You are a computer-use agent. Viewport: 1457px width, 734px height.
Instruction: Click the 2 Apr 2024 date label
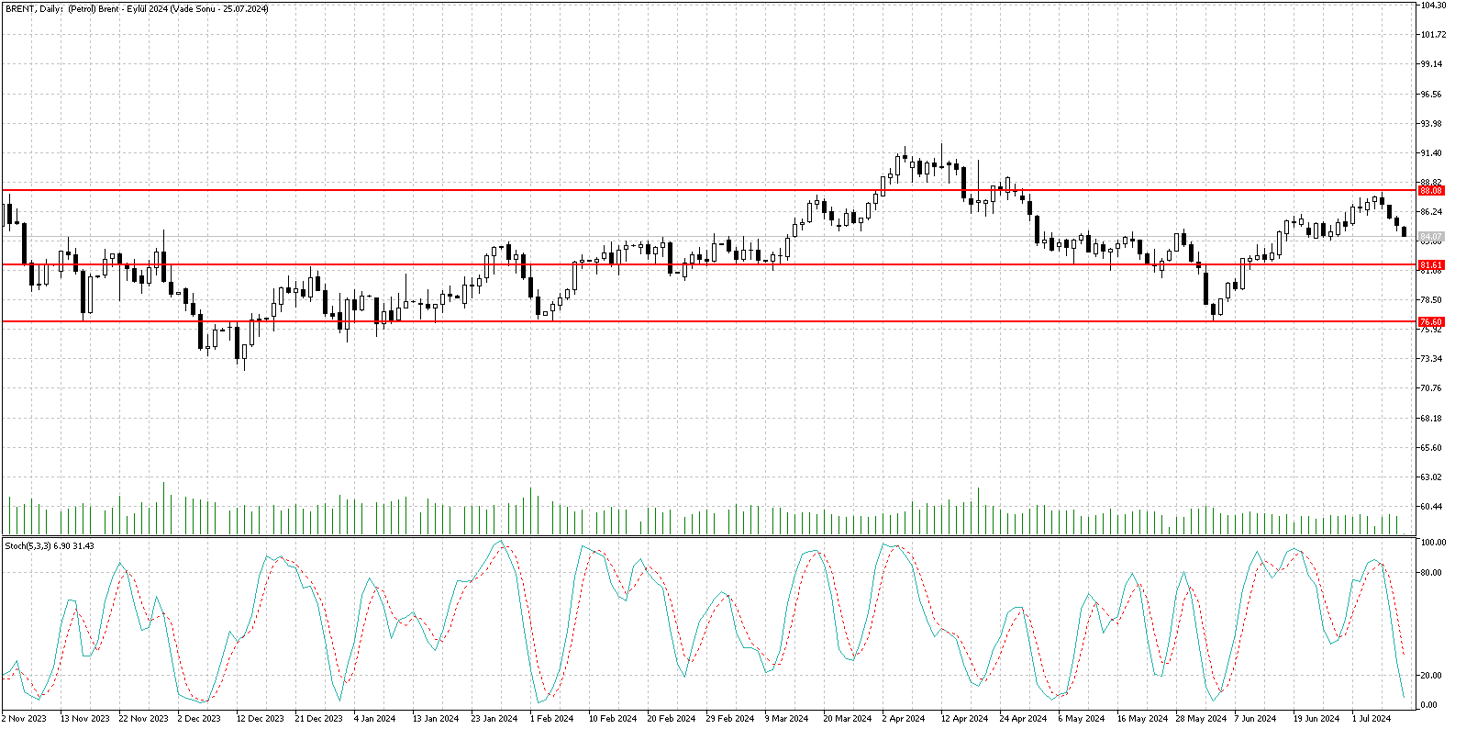point(904,718)
